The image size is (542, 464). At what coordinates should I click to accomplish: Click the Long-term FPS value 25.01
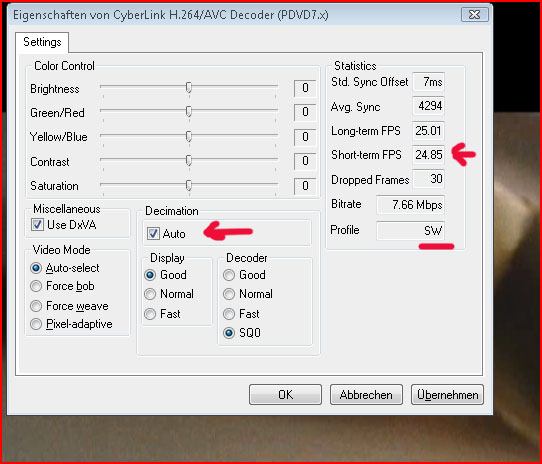(x=428, y=131)
